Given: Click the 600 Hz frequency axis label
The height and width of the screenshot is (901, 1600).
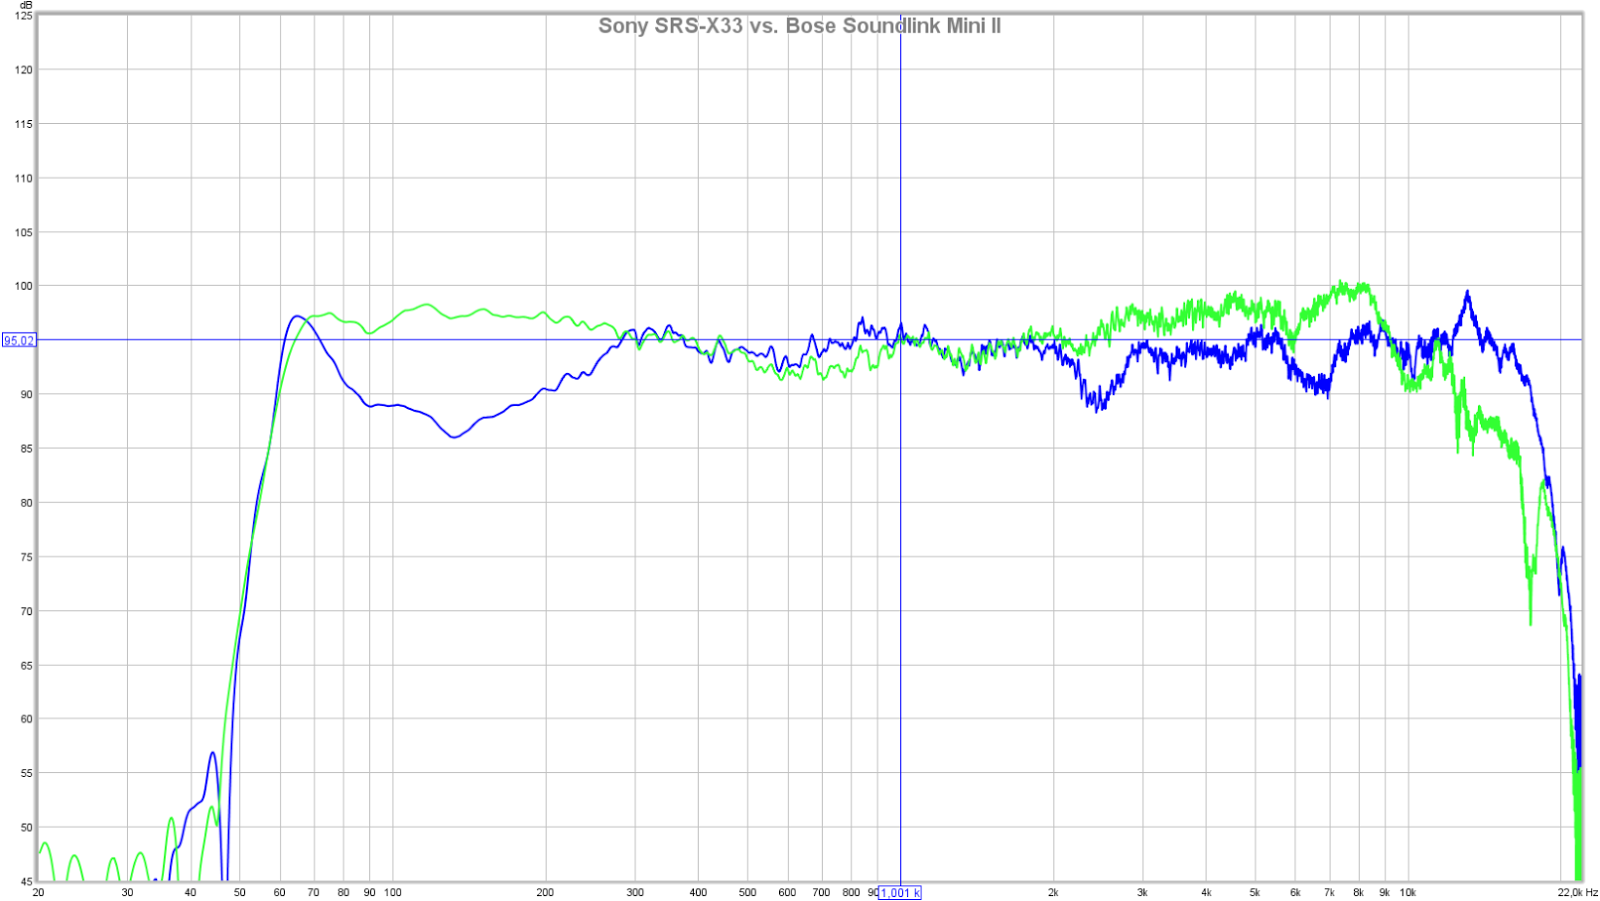Looking at the screenshot, I should pyautogui.click(x=787, y=892).
